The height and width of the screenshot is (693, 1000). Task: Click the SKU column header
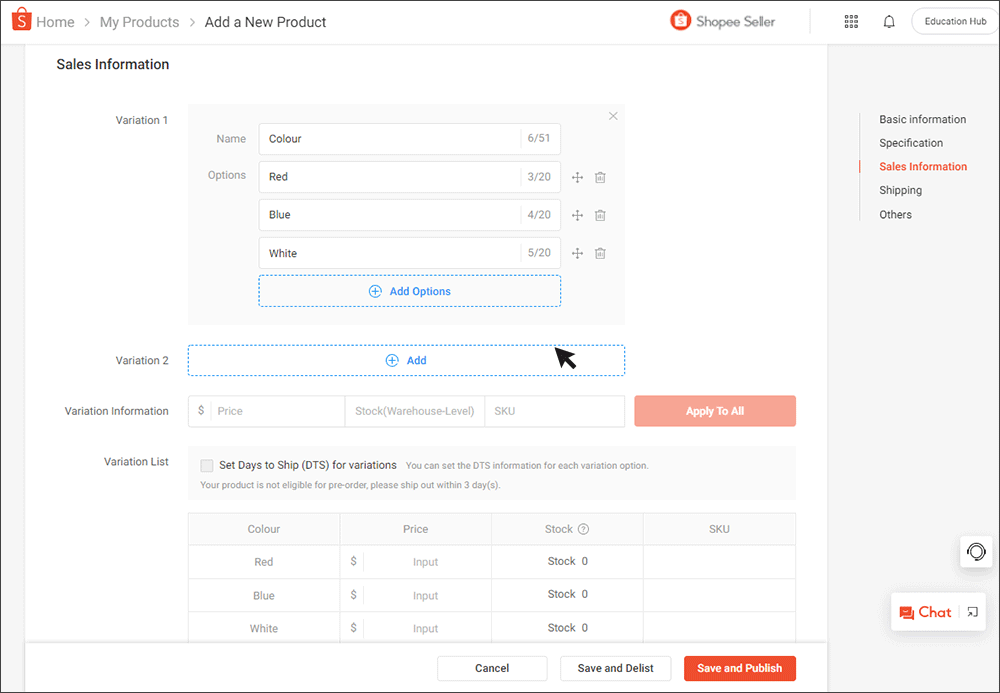(x=719, y=529)
